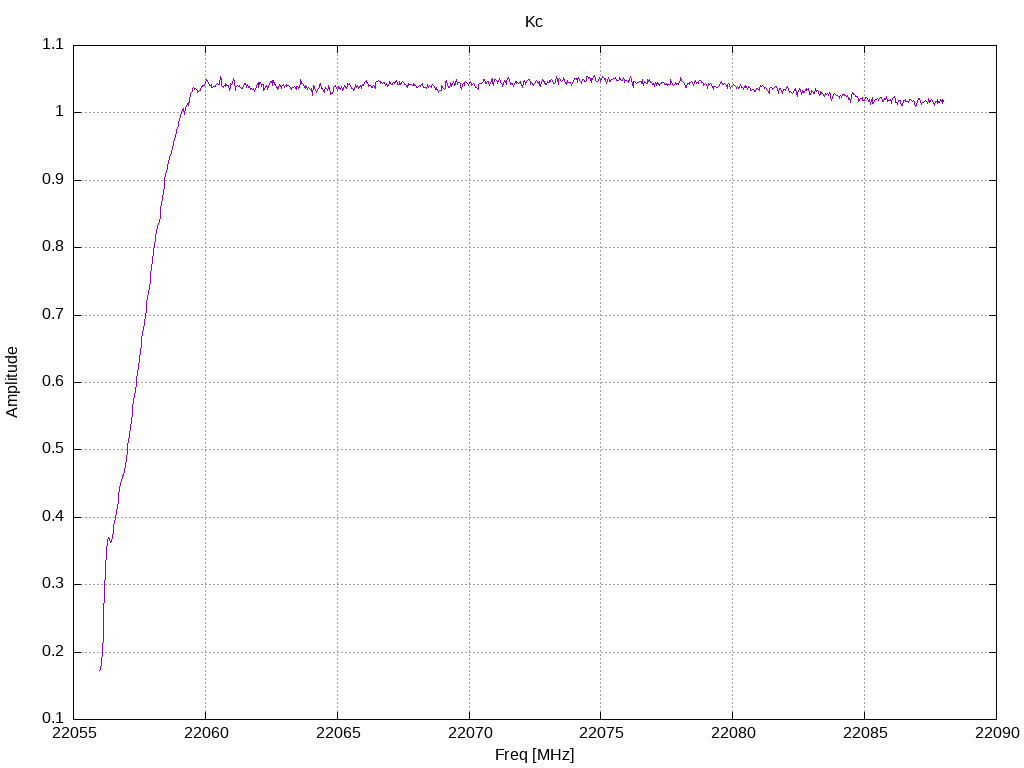Click the y-axis tick label 0.4
Image resolution: width=1024 pixels, height=768 pixels.
53,517
